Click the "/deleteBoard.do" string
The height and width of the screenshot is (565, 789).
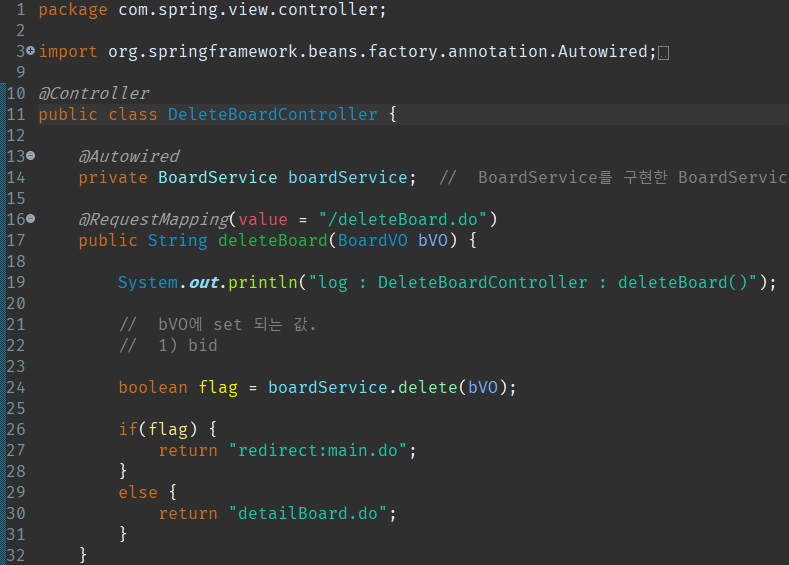point(403,219)
